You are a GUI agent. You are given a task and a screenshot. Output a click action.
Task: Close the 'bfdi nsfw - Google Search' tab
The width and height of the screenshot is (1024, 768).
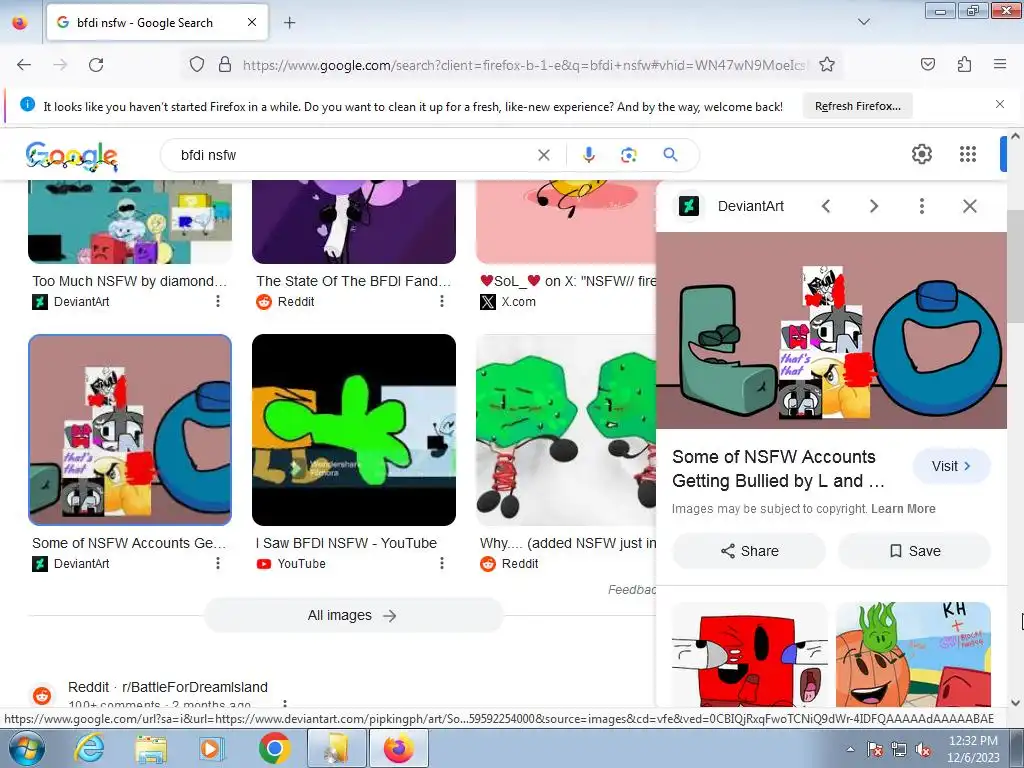[251, 22]
